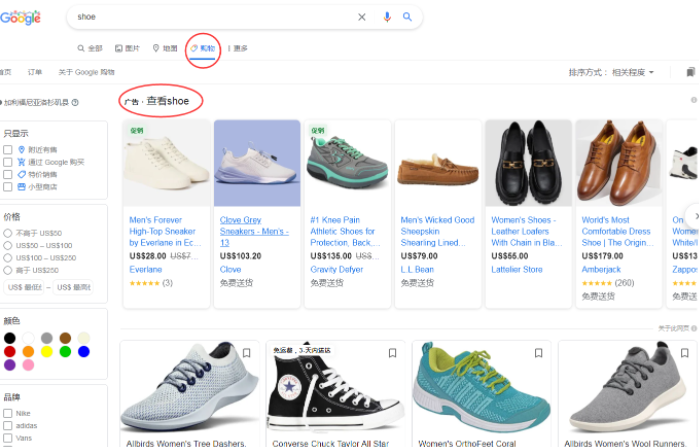Start voice search with the microphone icon

coord(387,17)
